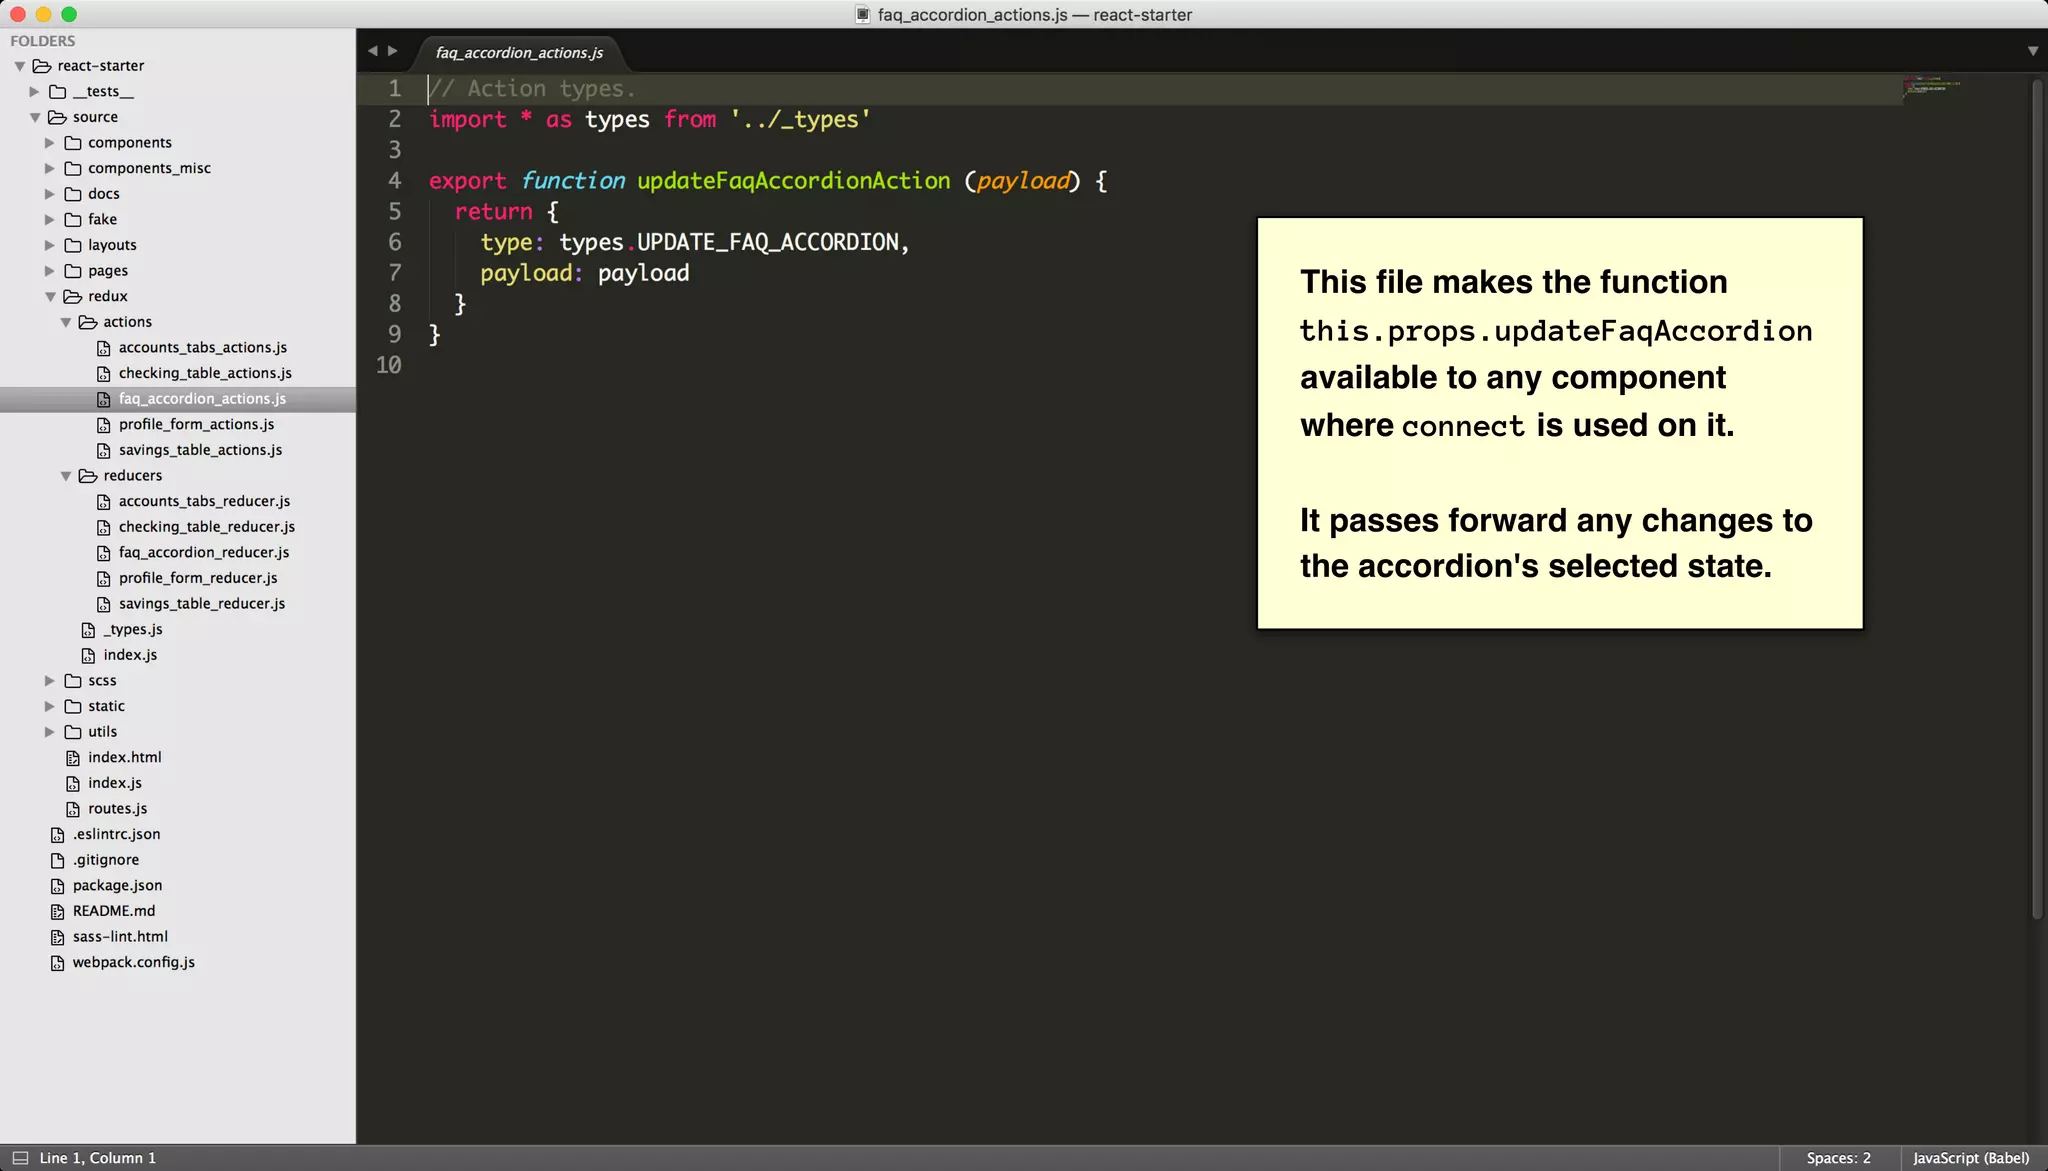
Task: Expand the __tests__ folder
Action: tap(35, 92)
